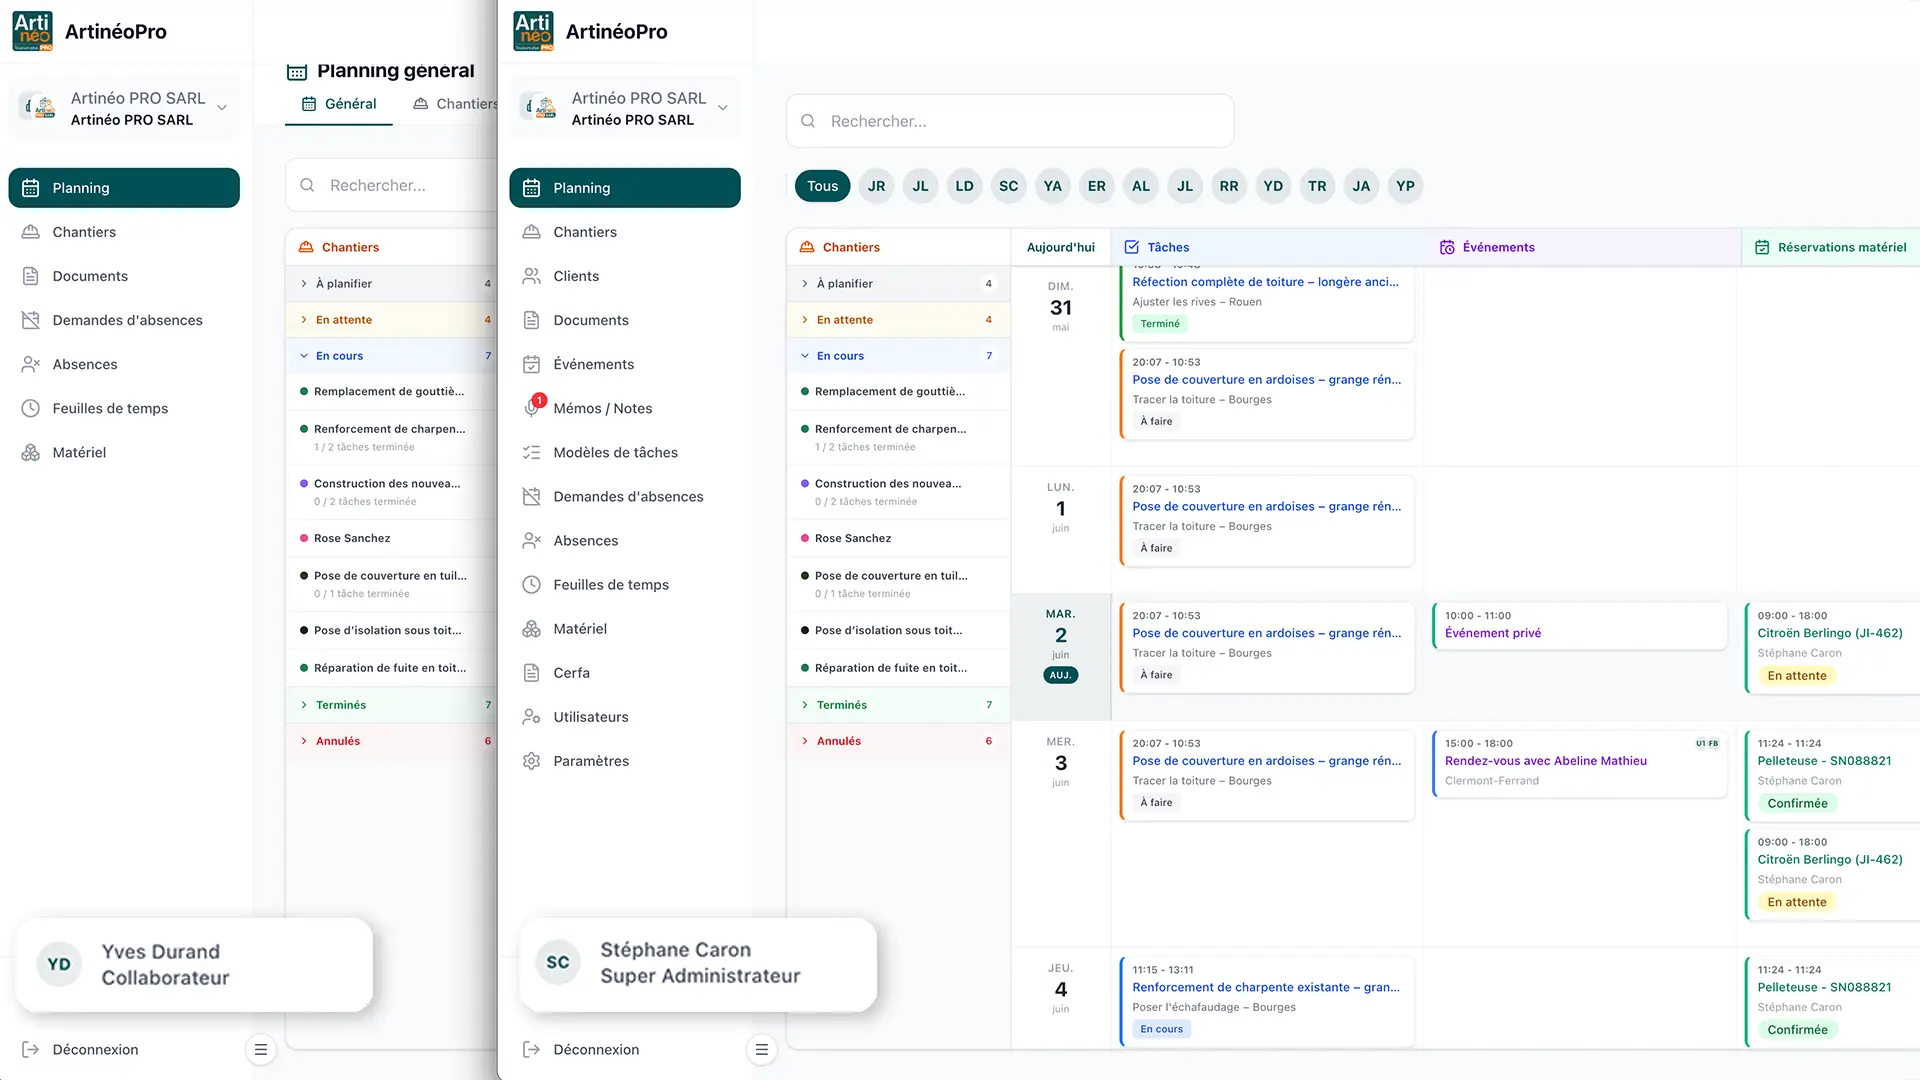Open Mémos / Notes microphone icon
The width and height of the screenshot is (1920, 1080).
(532, 408)
